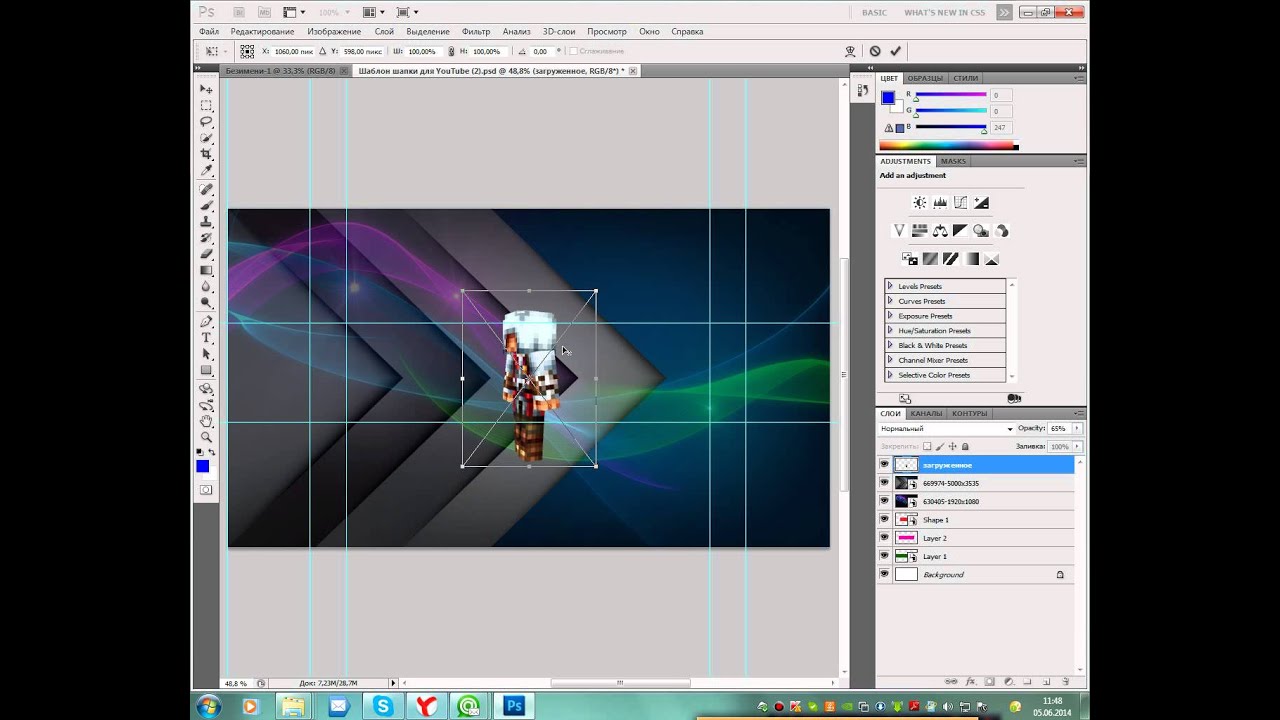1280x720 pixels.
Task: Open the Нормальный blend mode dropdown
Action: click(946, 429)
